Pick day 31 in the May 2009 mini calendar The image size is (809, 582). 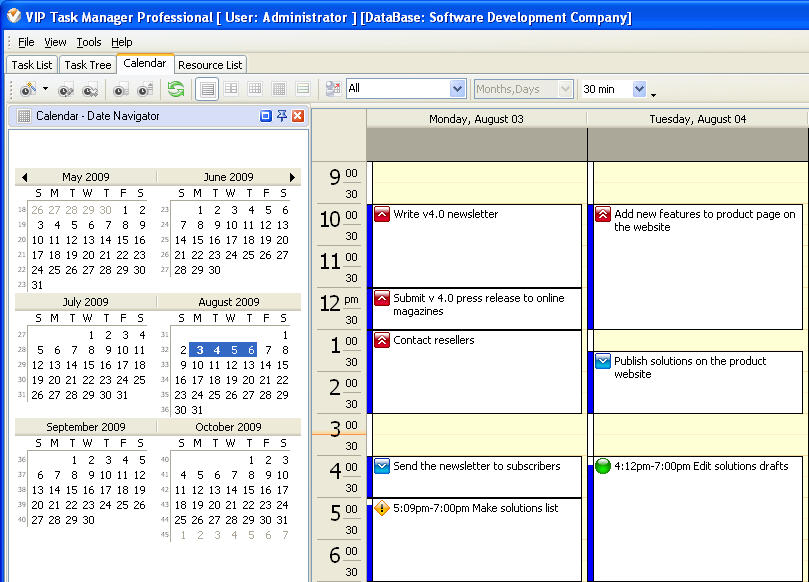37,285
